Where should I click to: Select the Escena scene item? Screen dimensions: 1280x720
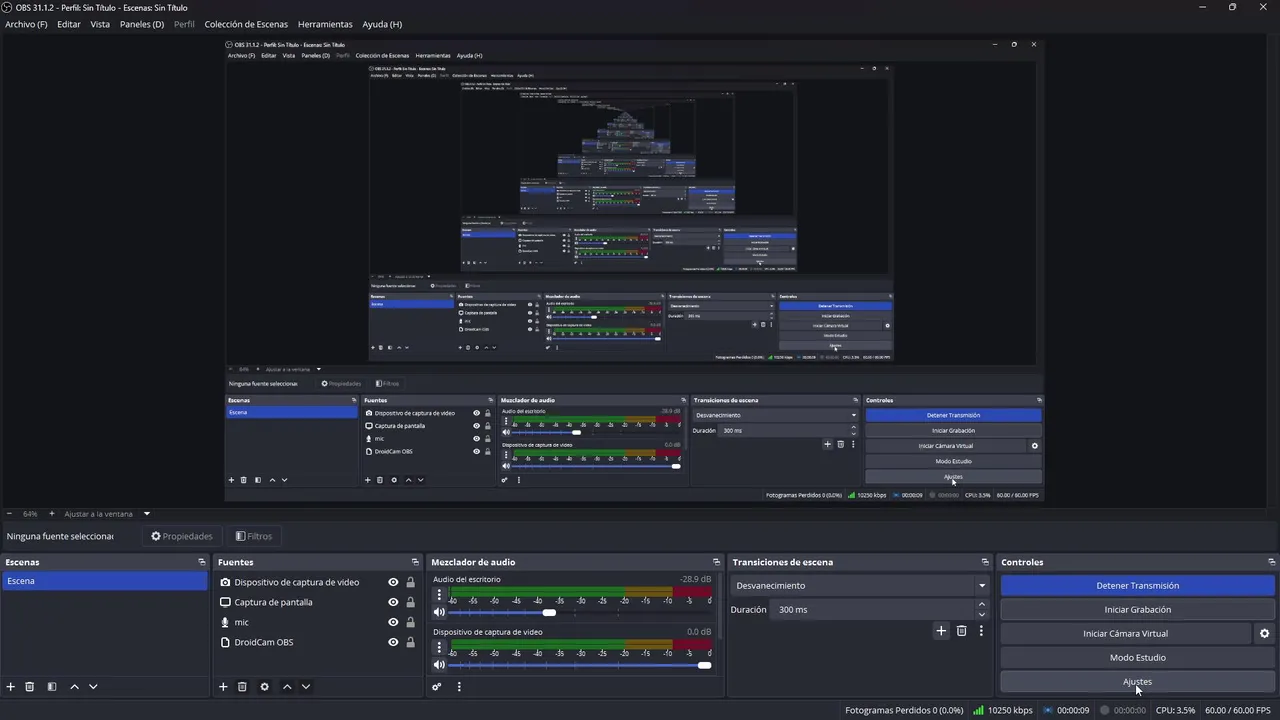pyautogui.click(x=104, y=581)
